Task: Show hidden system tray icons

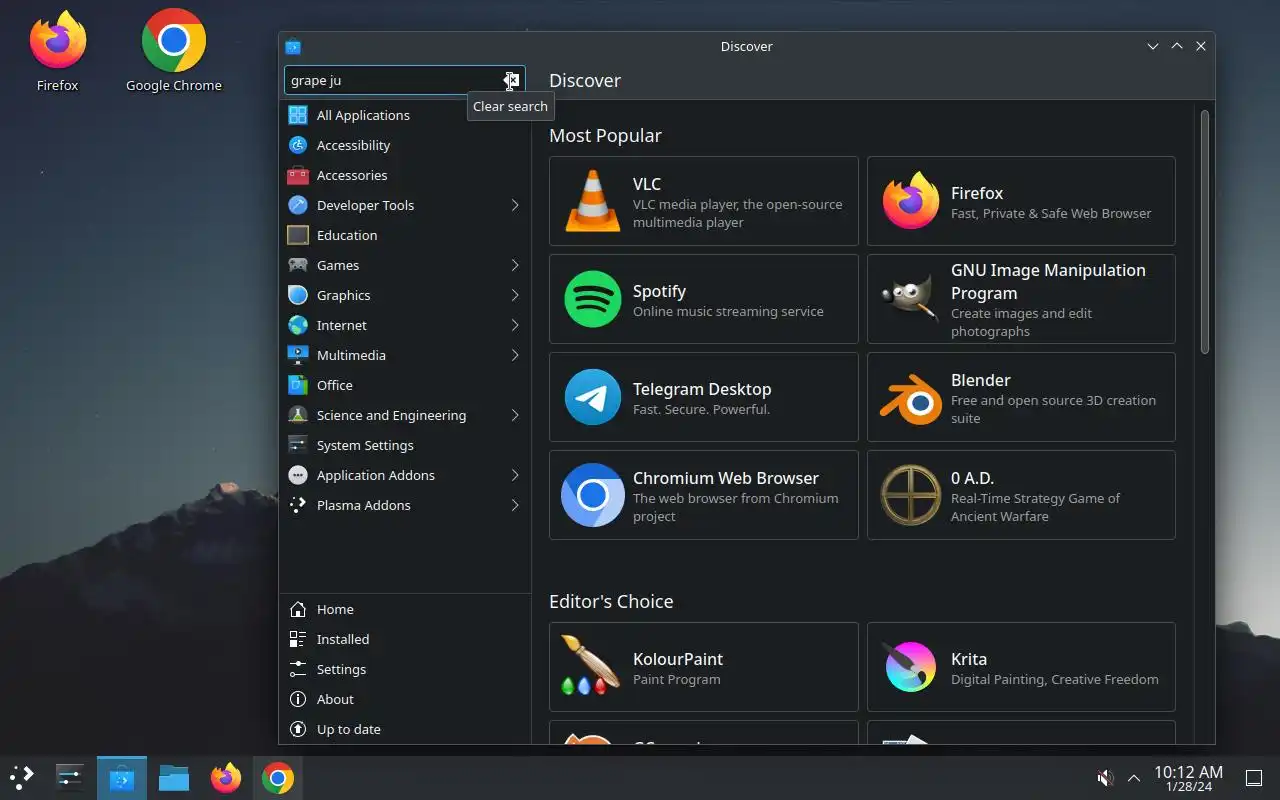Action: 1134,778
